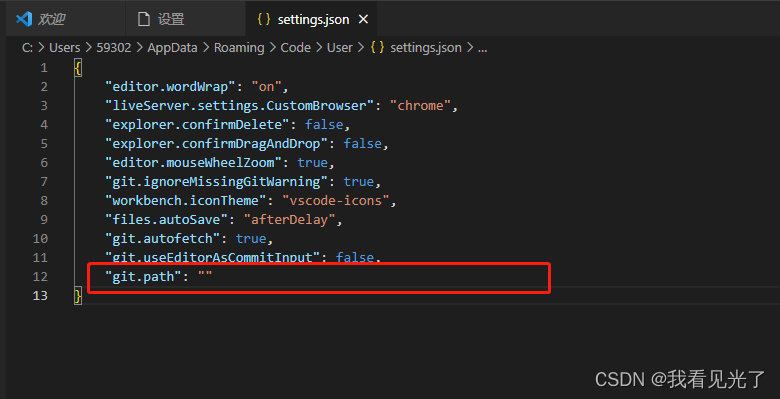Image resolution: width=780 pixels, height=399 pixels.
Task: Click line number 7 in the gutter
Action: (44, 182)
